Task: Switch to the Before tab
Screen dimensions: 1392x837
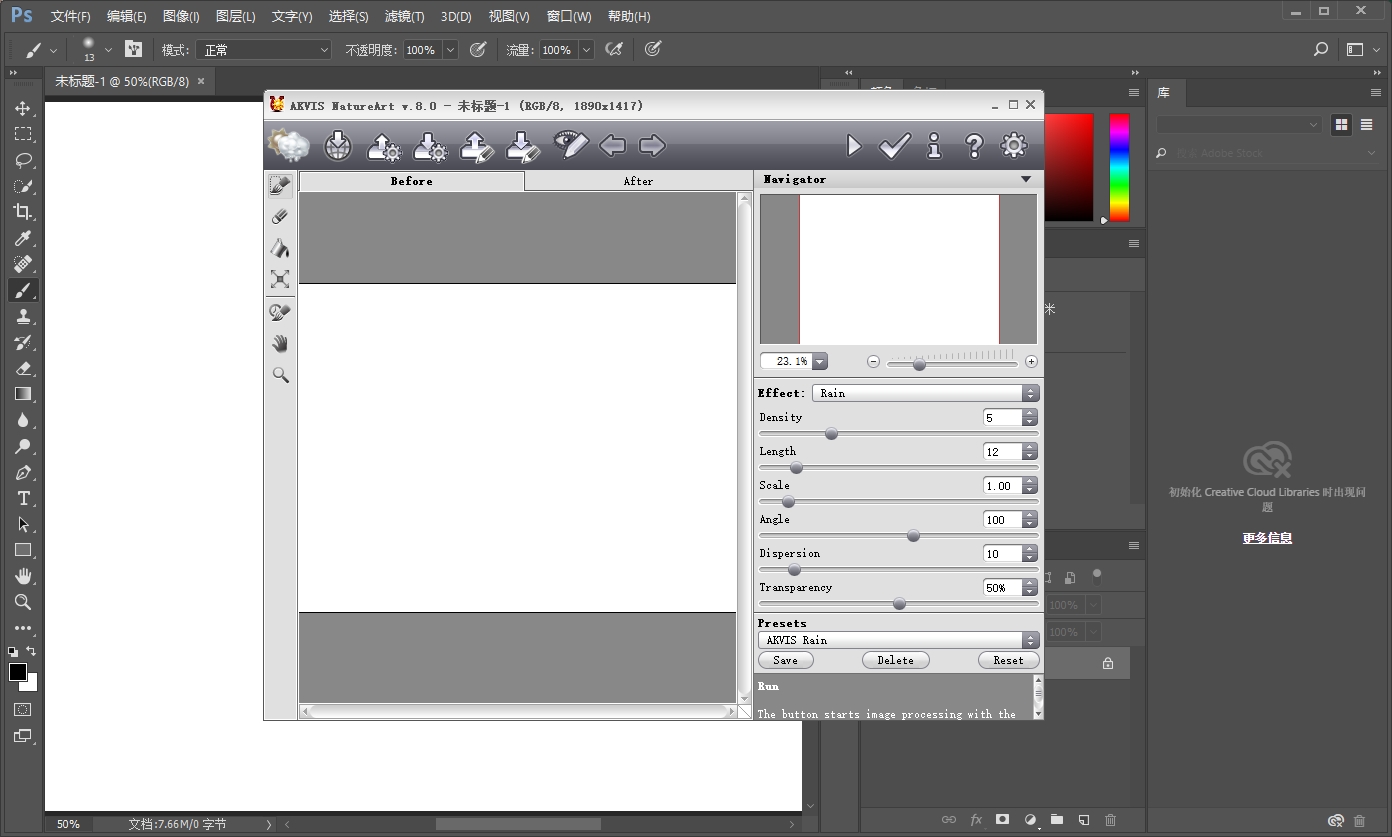Action: [x=412, y=181]
